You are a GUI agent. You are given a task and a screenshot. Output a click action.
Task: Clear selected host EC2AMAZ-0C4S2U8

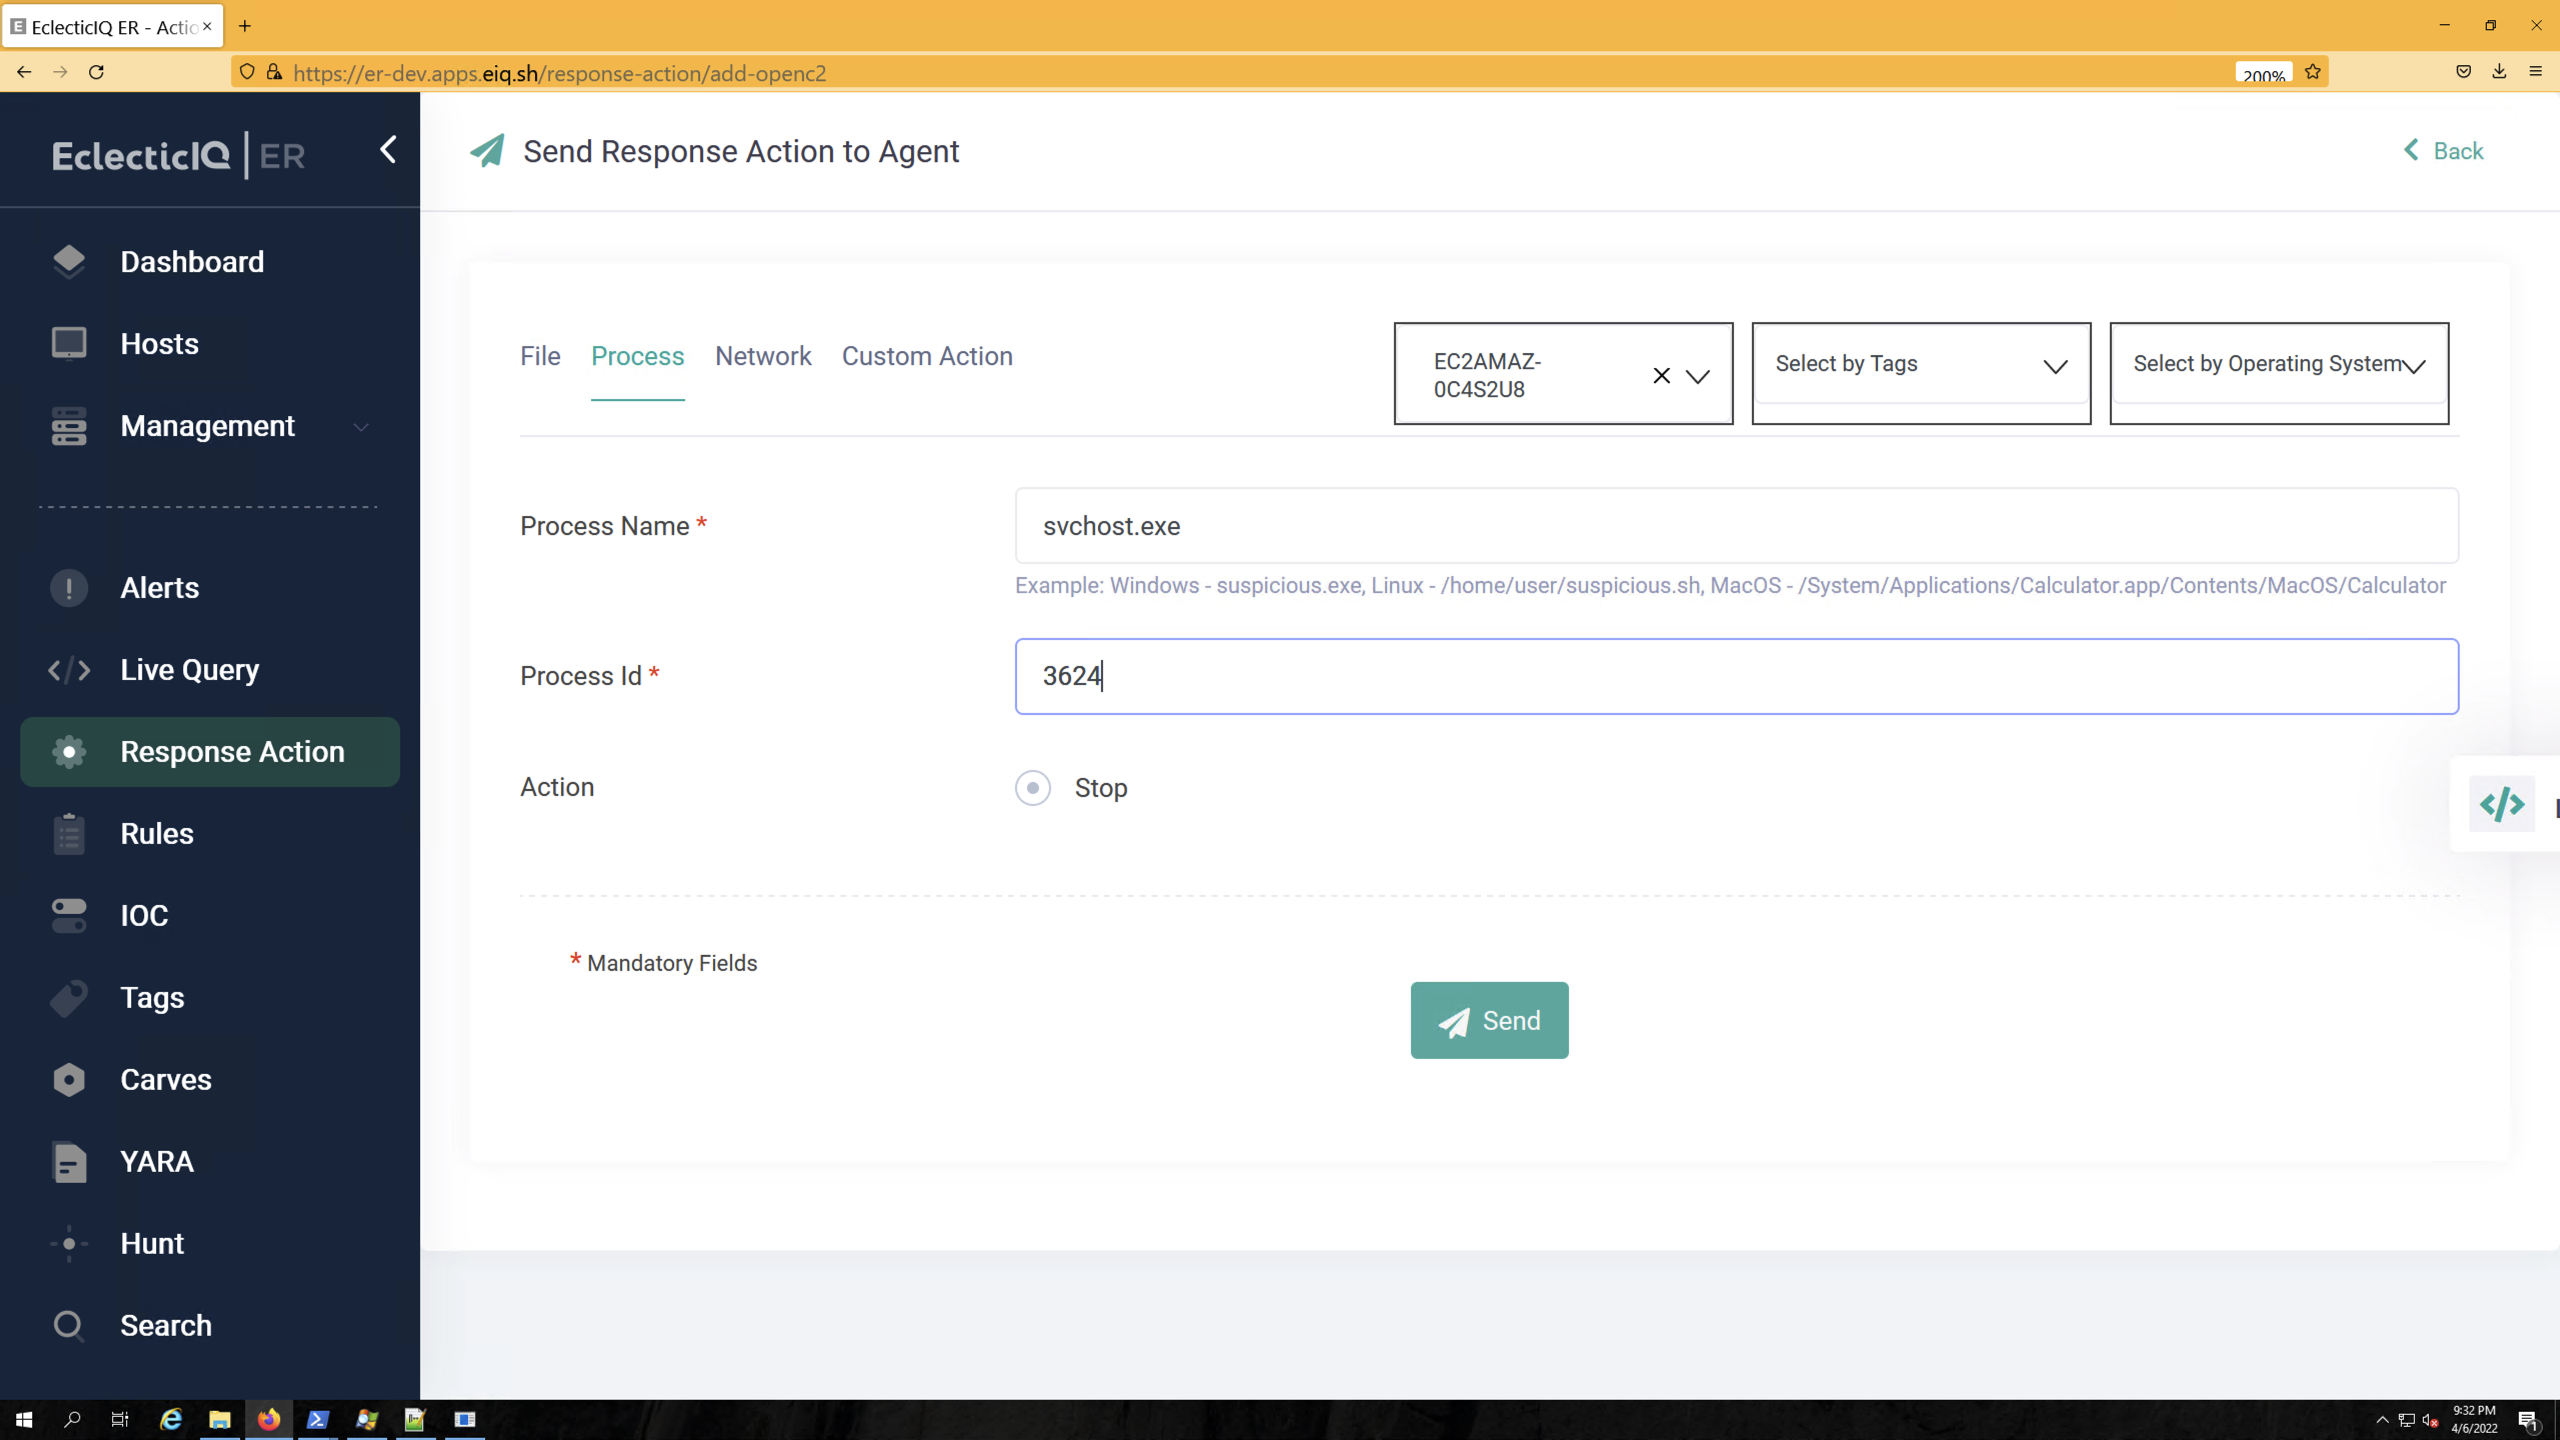(x=1661, y=376)
